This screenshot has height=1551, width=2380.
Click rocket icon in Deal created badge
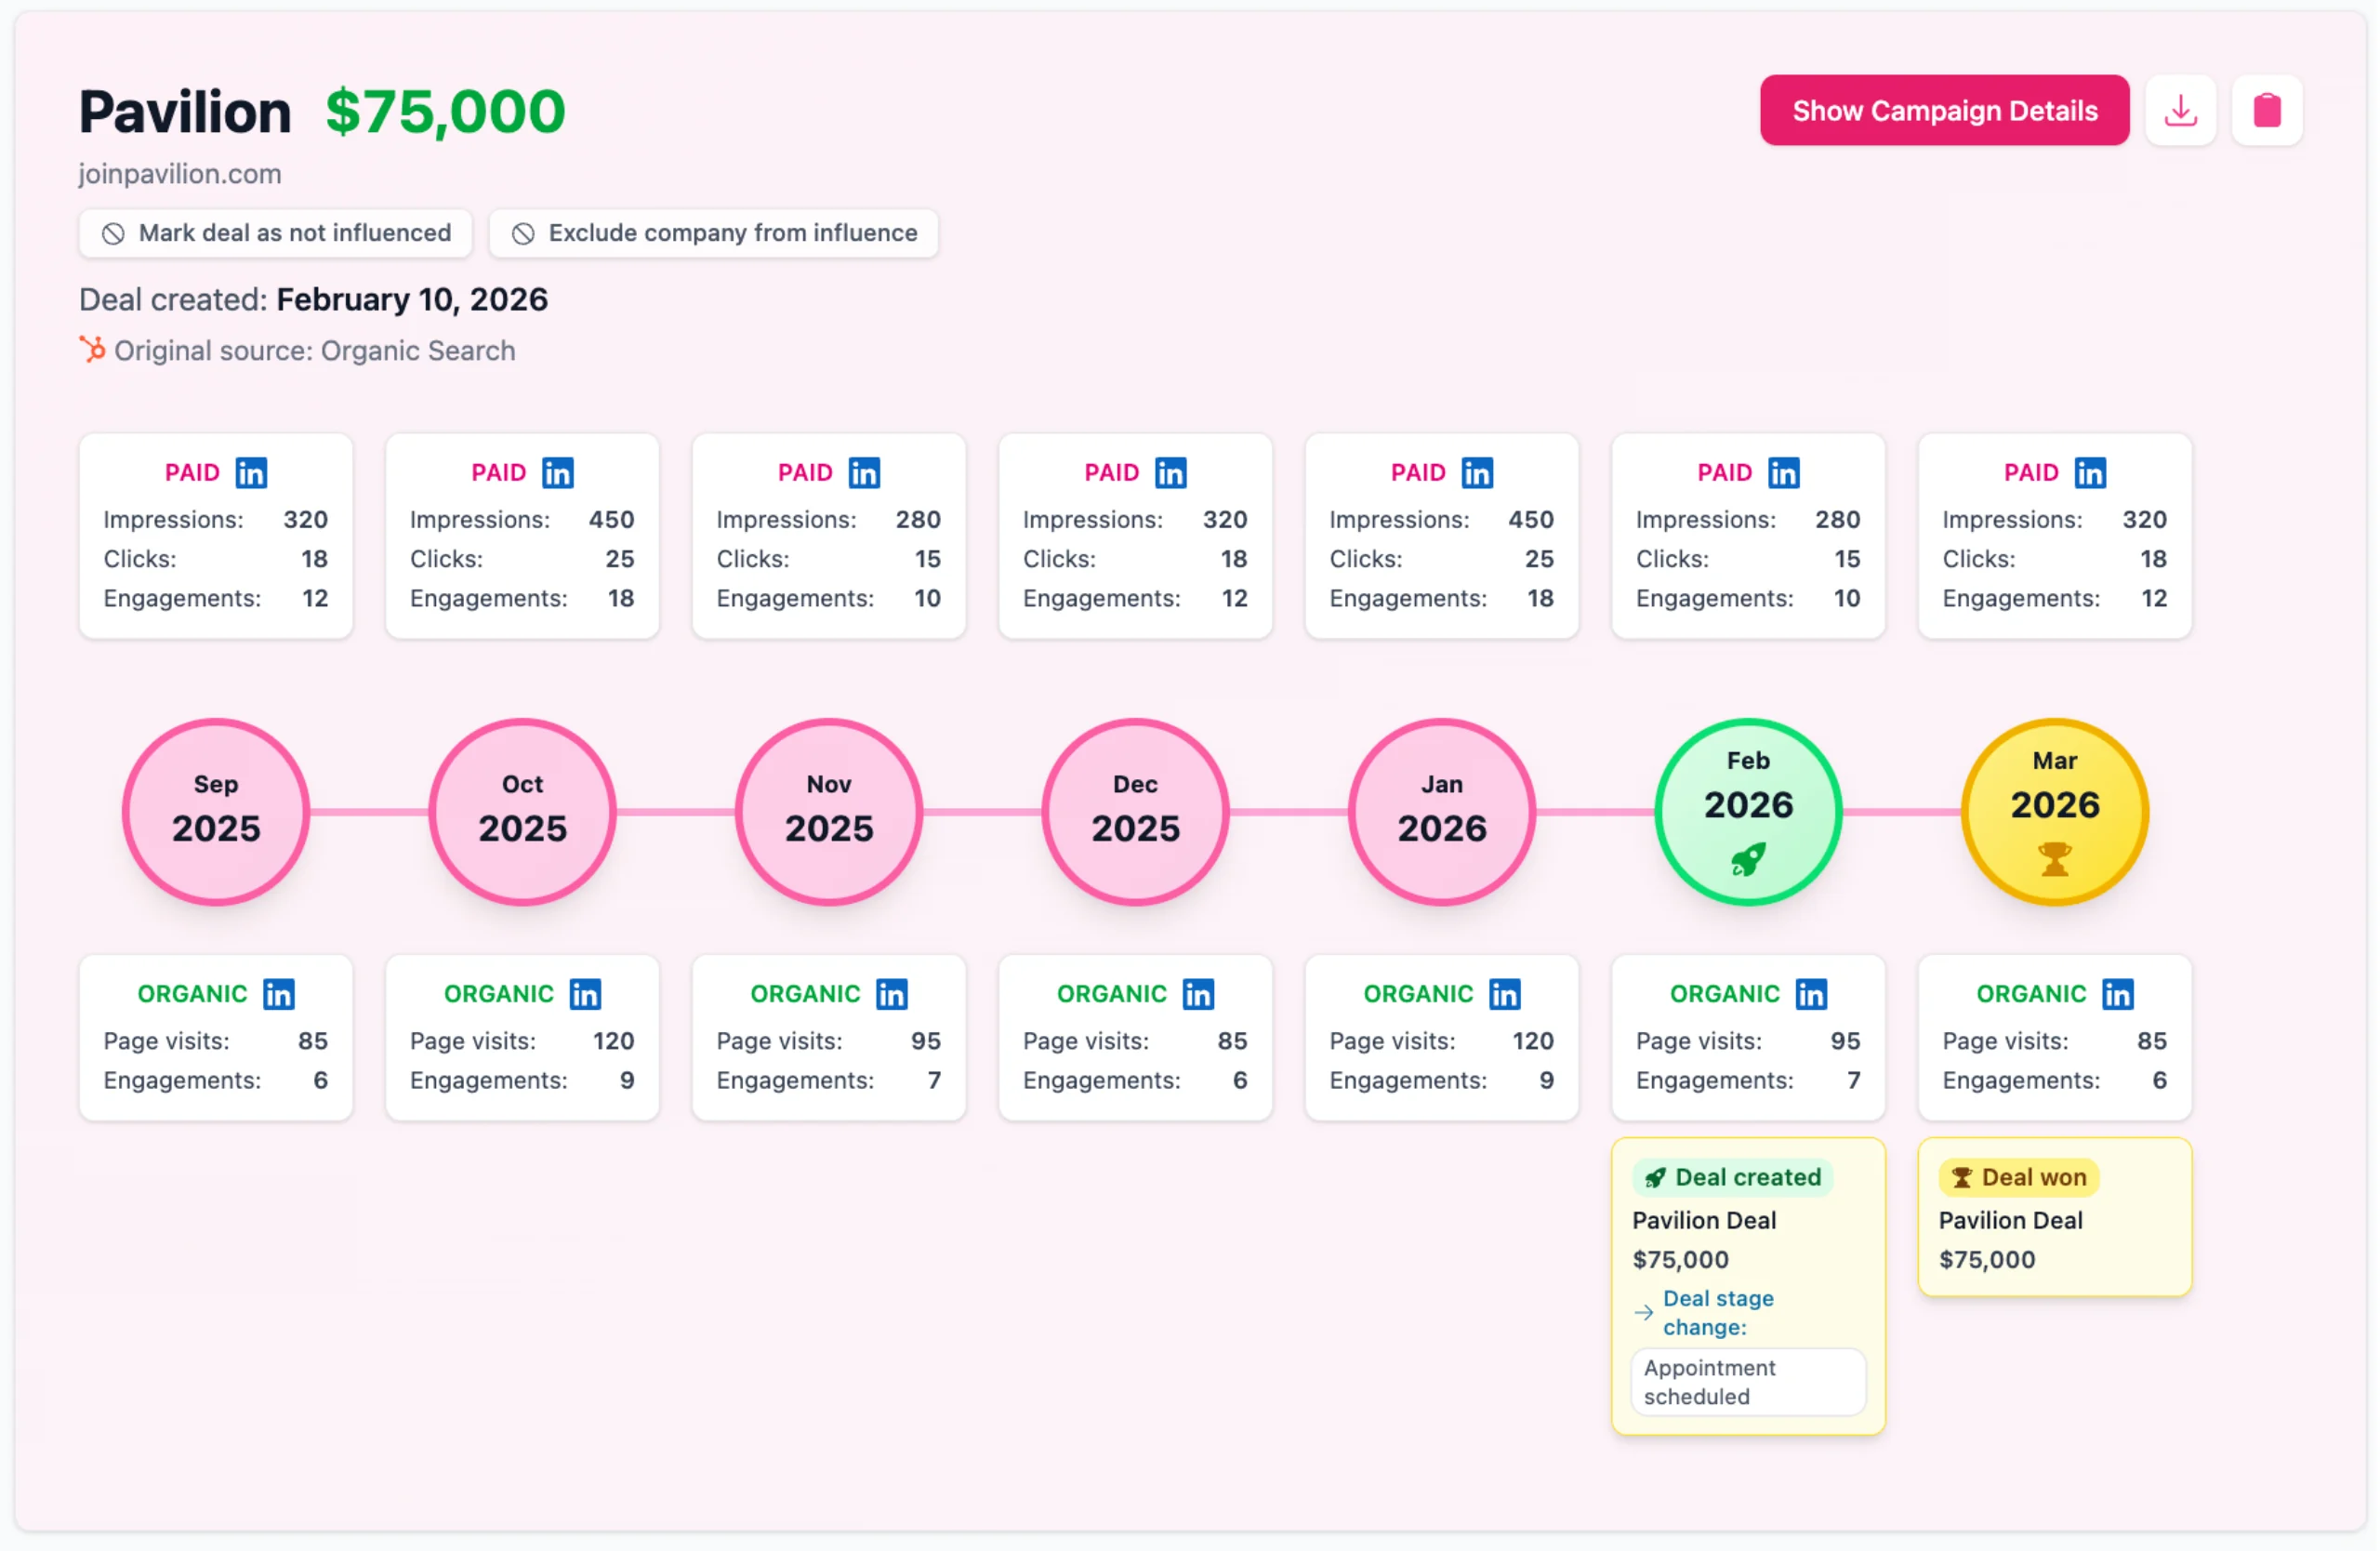pos(1655,1178)
